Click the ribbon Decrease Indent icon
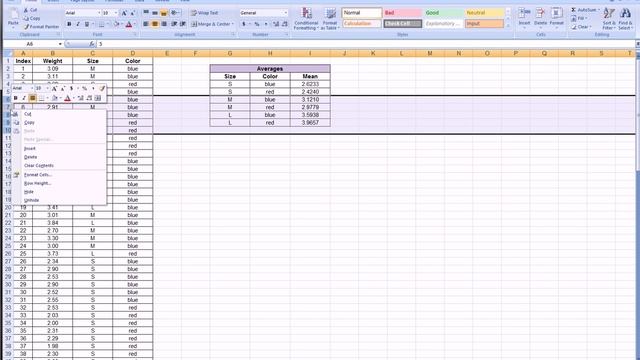 pyautogui.click(x=174, y=24)
